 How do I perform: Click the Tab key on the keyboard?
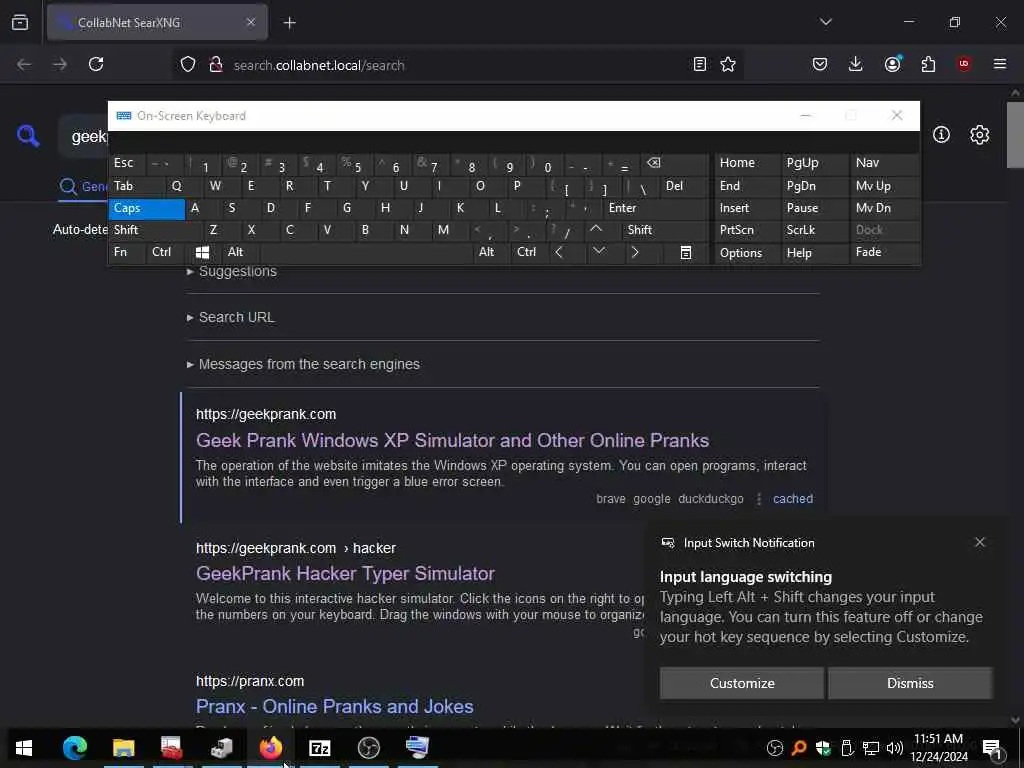click(136, 186)
